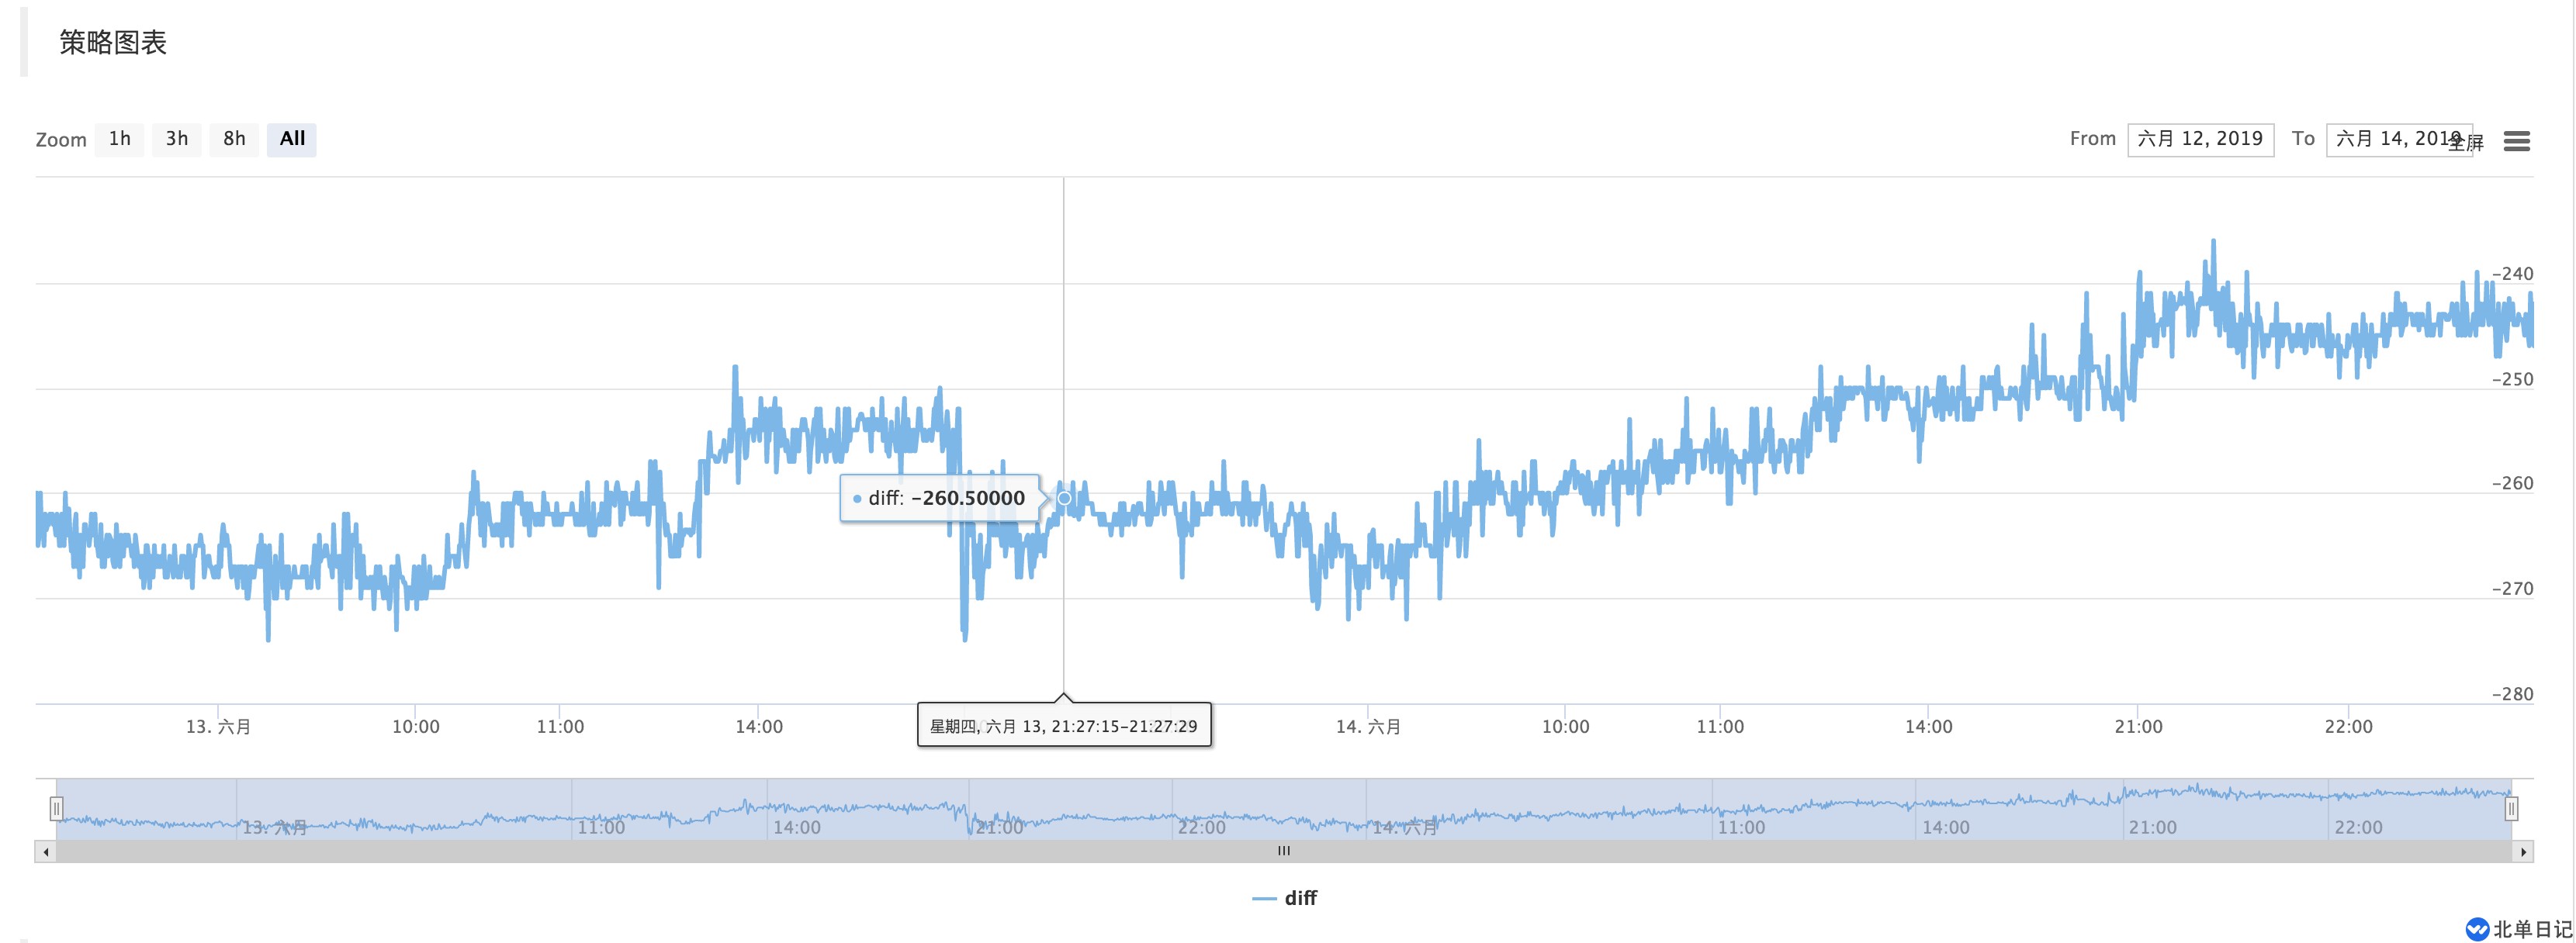The height and width of the screenshot is (943, 2576).
Task: Click the 'Zoom' label text
Action: click(x=61, y=140)
